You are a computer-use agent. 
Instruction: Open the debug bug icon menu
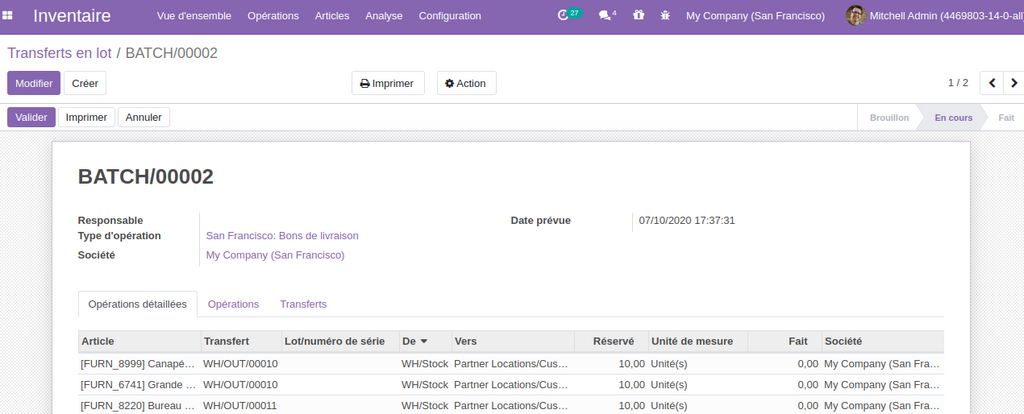tap(664, 16)
